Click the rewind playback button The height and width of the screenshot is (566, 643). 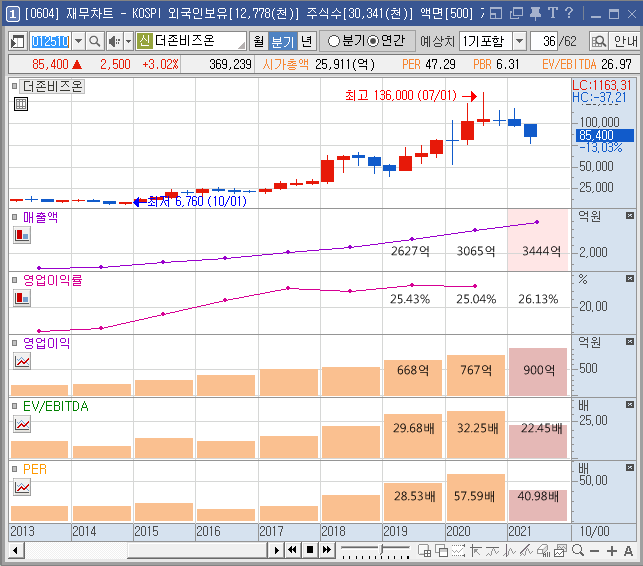coord(292,550)
